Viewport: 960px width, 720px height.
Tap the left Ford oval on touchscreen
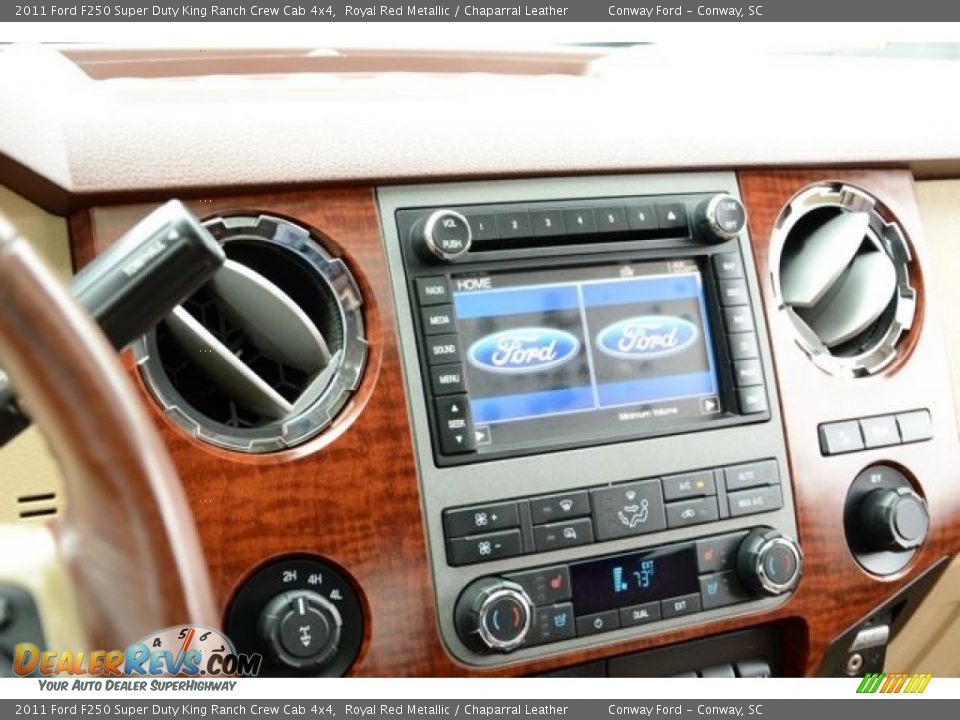click(x=523, y=348)
